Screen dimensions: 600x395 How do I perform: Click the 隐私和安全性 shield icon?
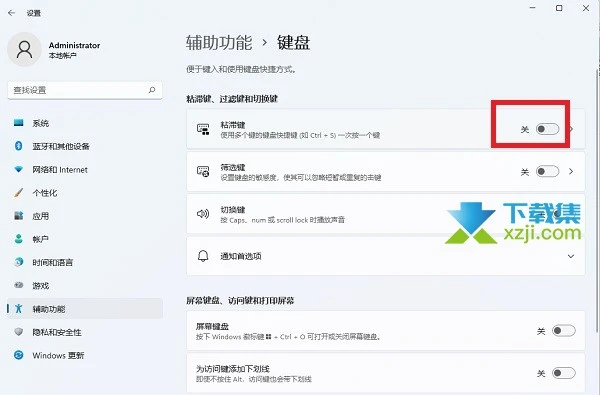[x=18, y=332]
